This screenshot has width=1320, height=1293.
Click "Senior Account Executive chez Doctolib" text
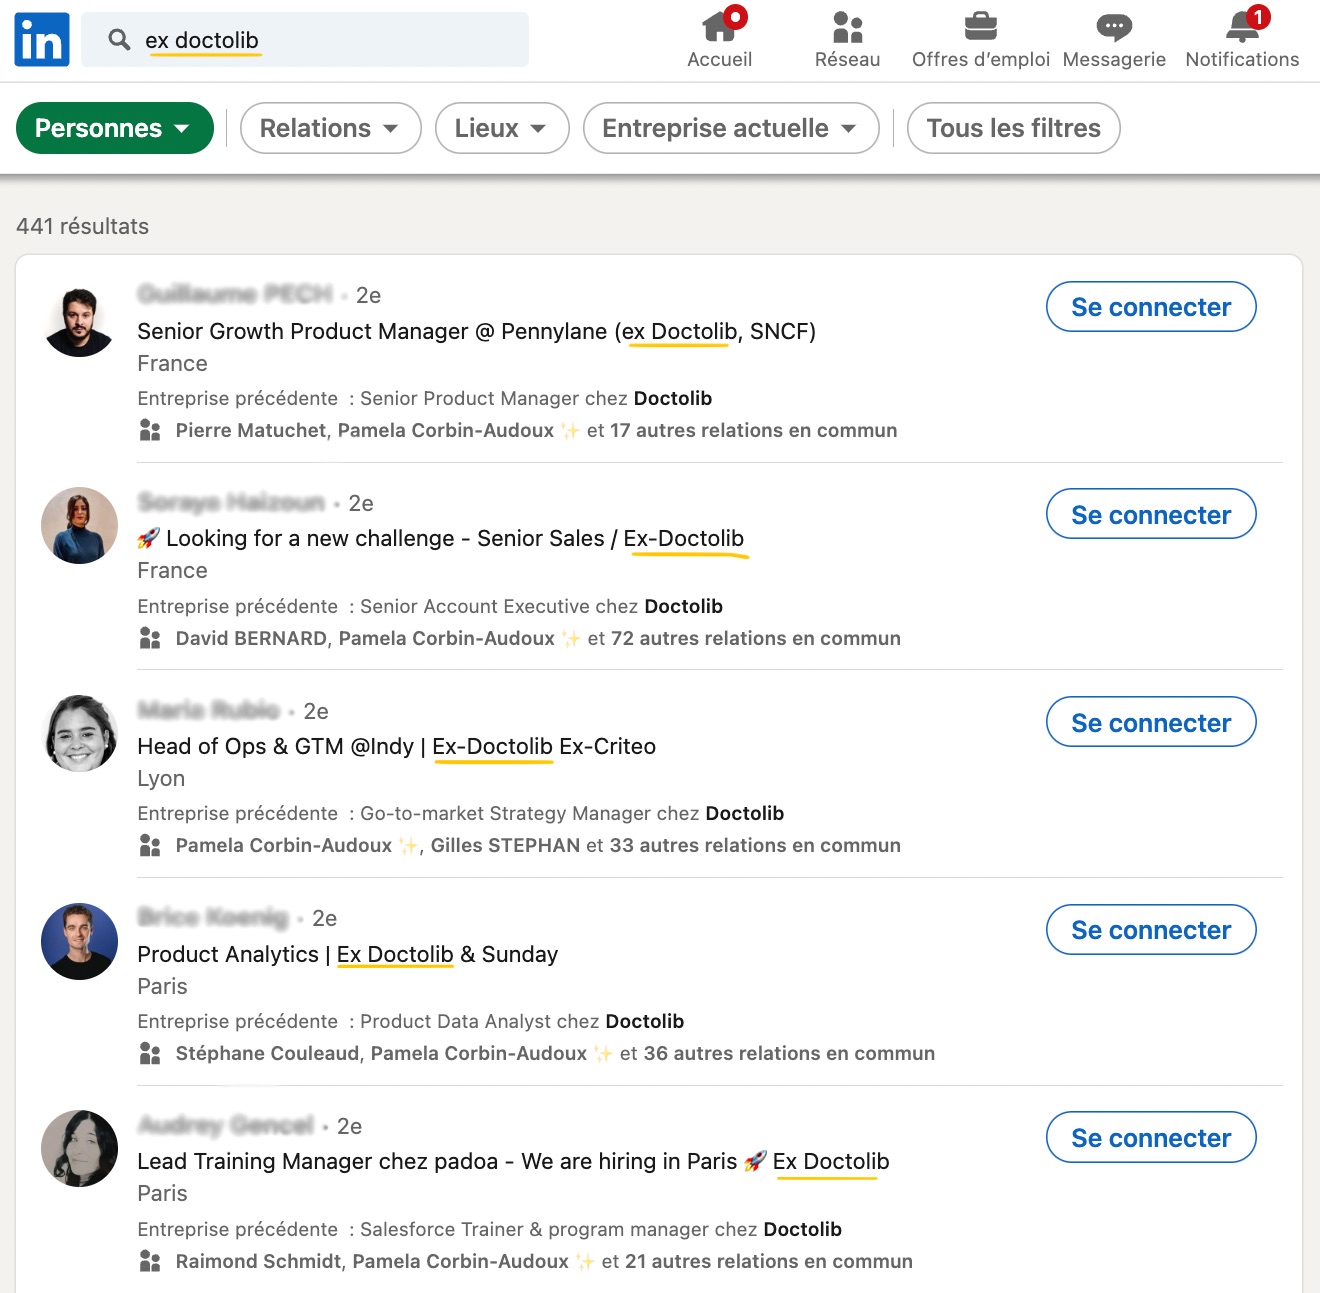pos(541,607)
